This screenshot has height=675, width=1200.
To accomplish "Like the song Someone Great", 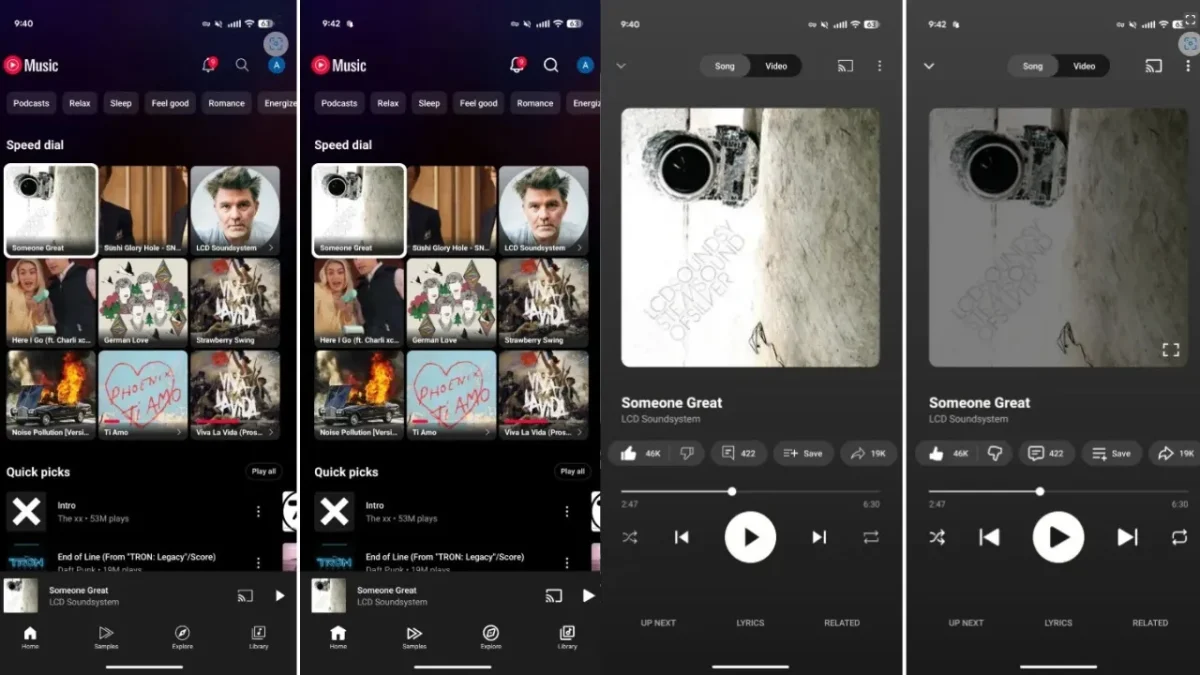I will pyautogui.click(x=626, y=453).
